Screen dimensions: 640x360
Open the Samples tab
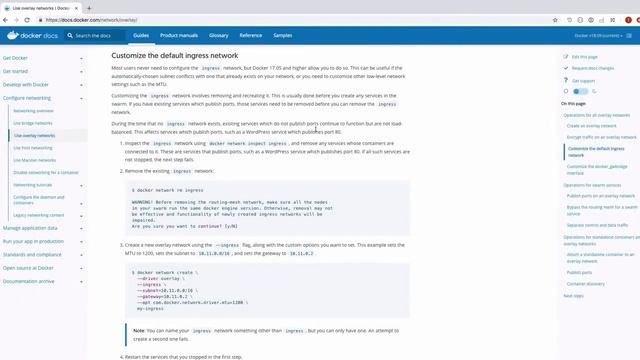282,36
